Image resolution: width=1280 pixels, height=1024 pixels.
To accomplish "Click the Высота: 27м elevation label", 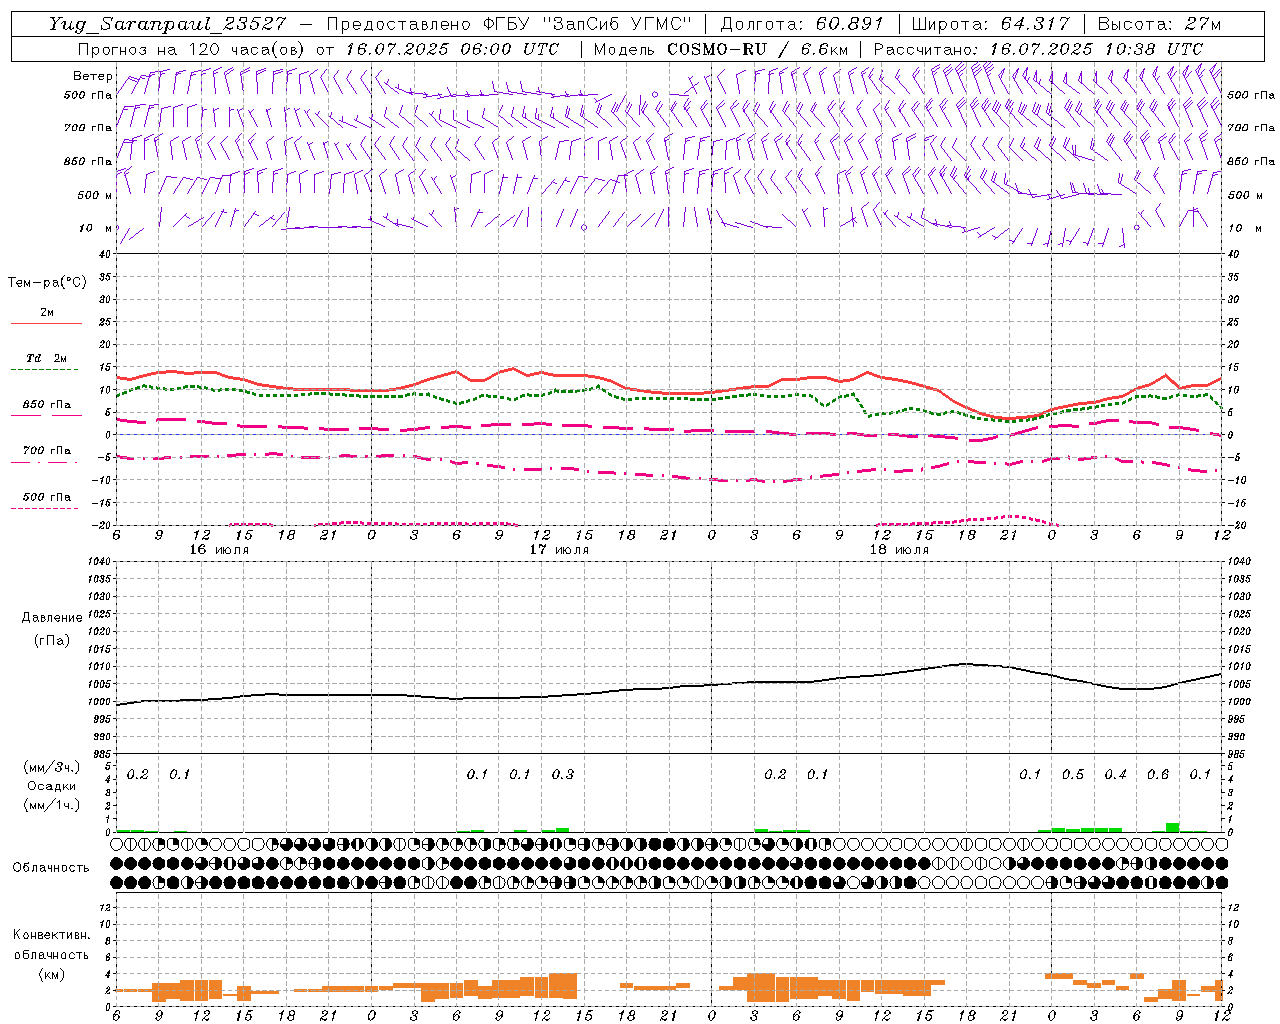I will tap(1159, 25).
